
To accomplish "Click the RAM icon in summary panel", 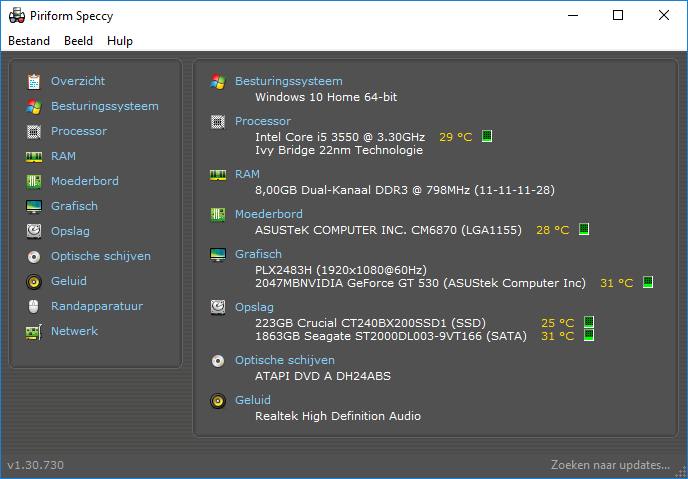I will click(x=218, y=175).
